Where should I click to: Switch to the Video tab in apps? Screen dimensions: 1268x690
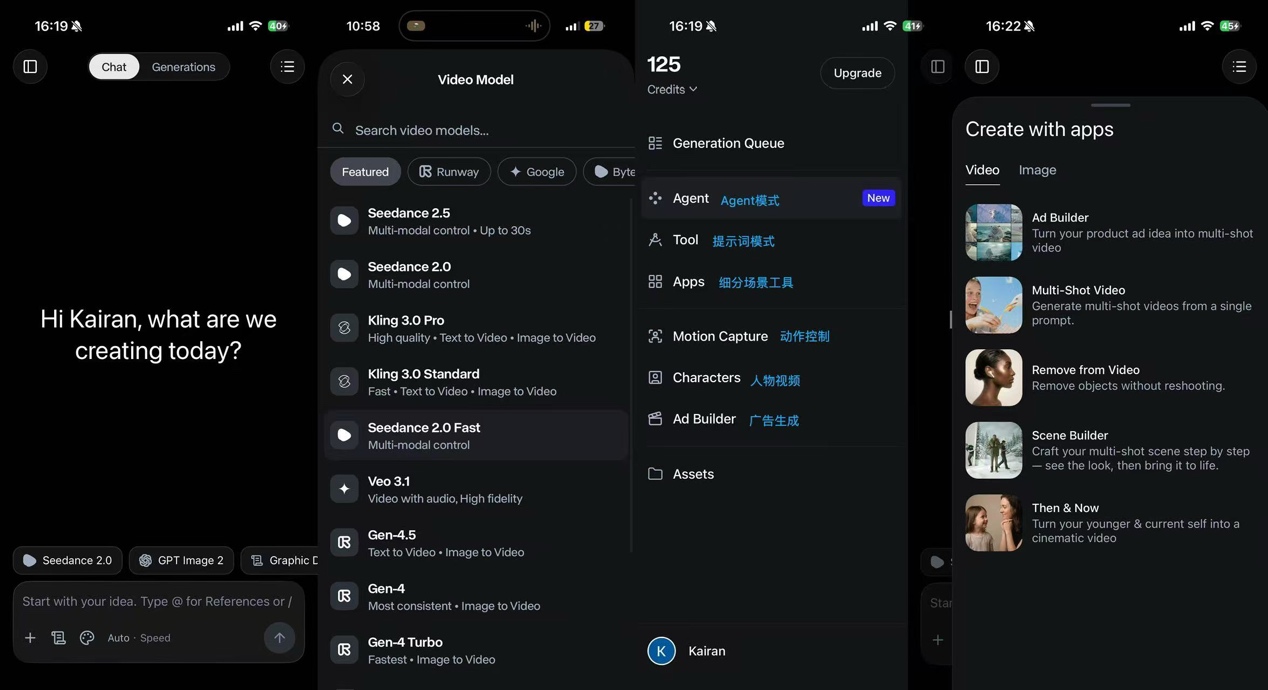pyautogui.click(x=982, y=170)
